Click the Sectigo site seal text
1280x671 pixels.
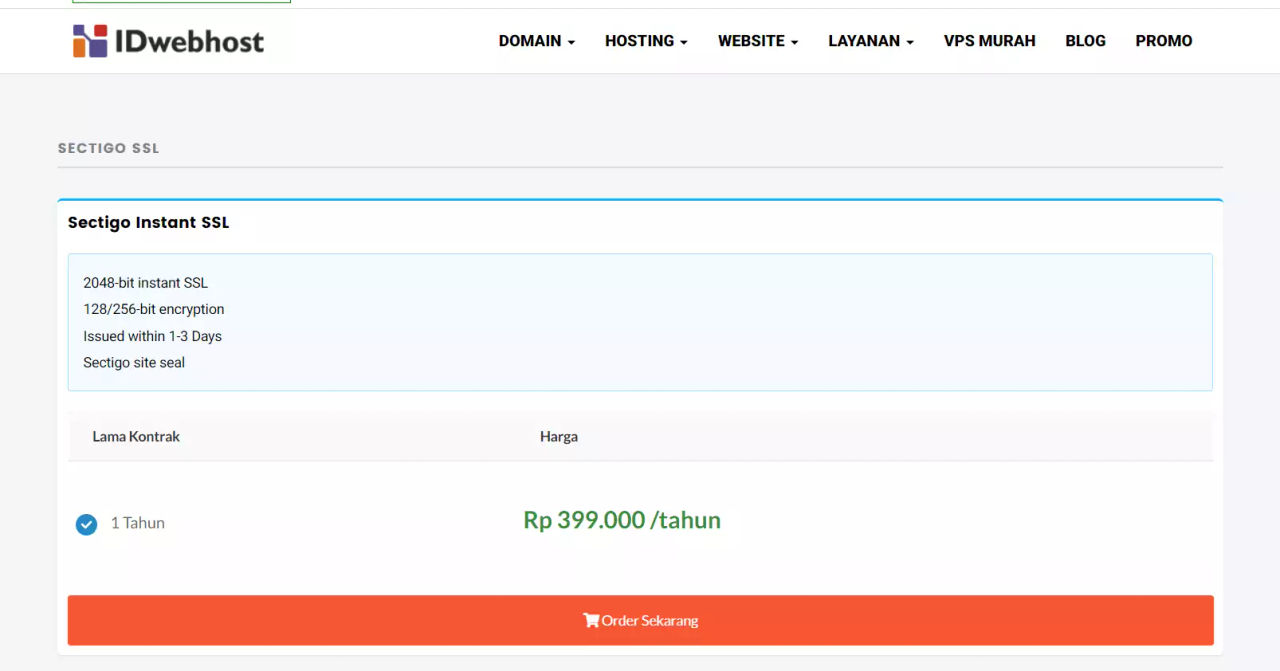pyautogui.click(x=134, y=363)
